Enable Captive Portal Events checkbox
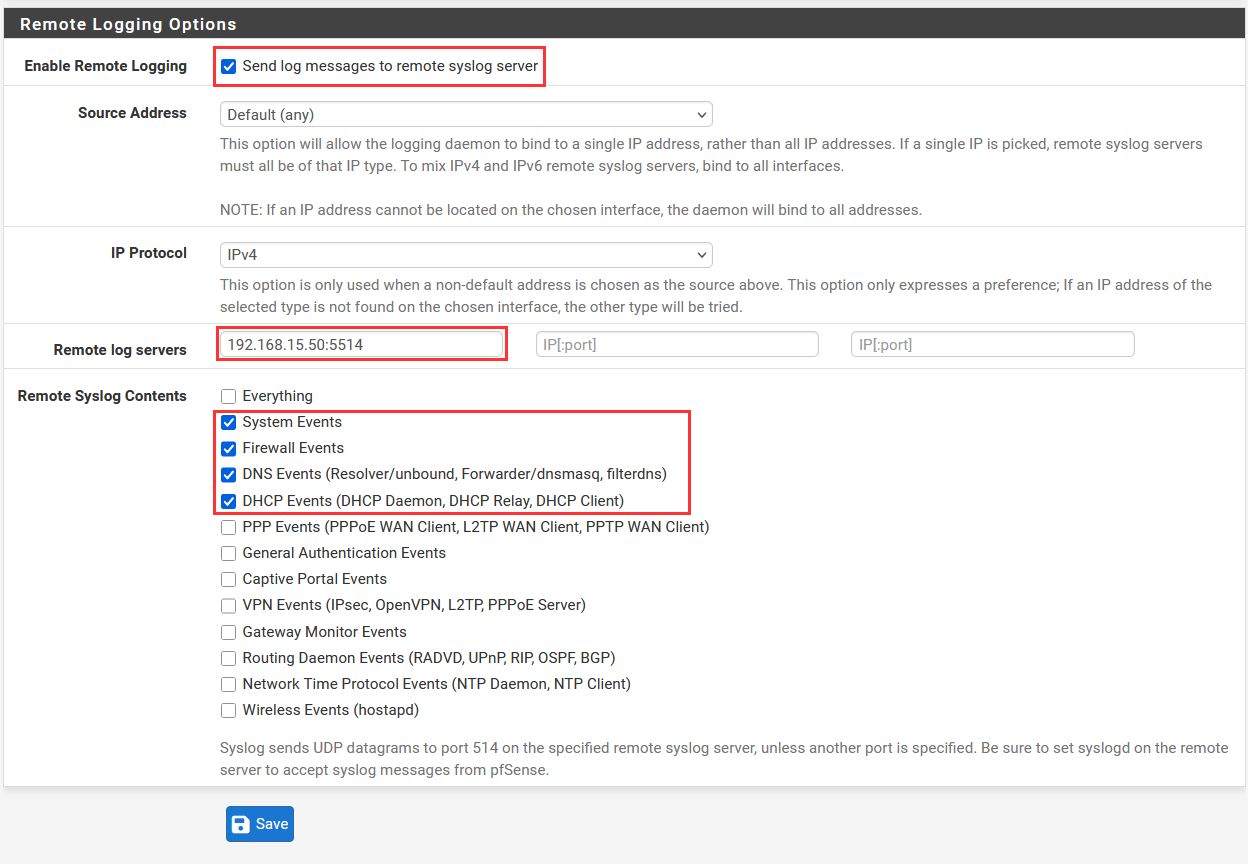Screen dimensions: 1248x864 [x=229, y=580]
